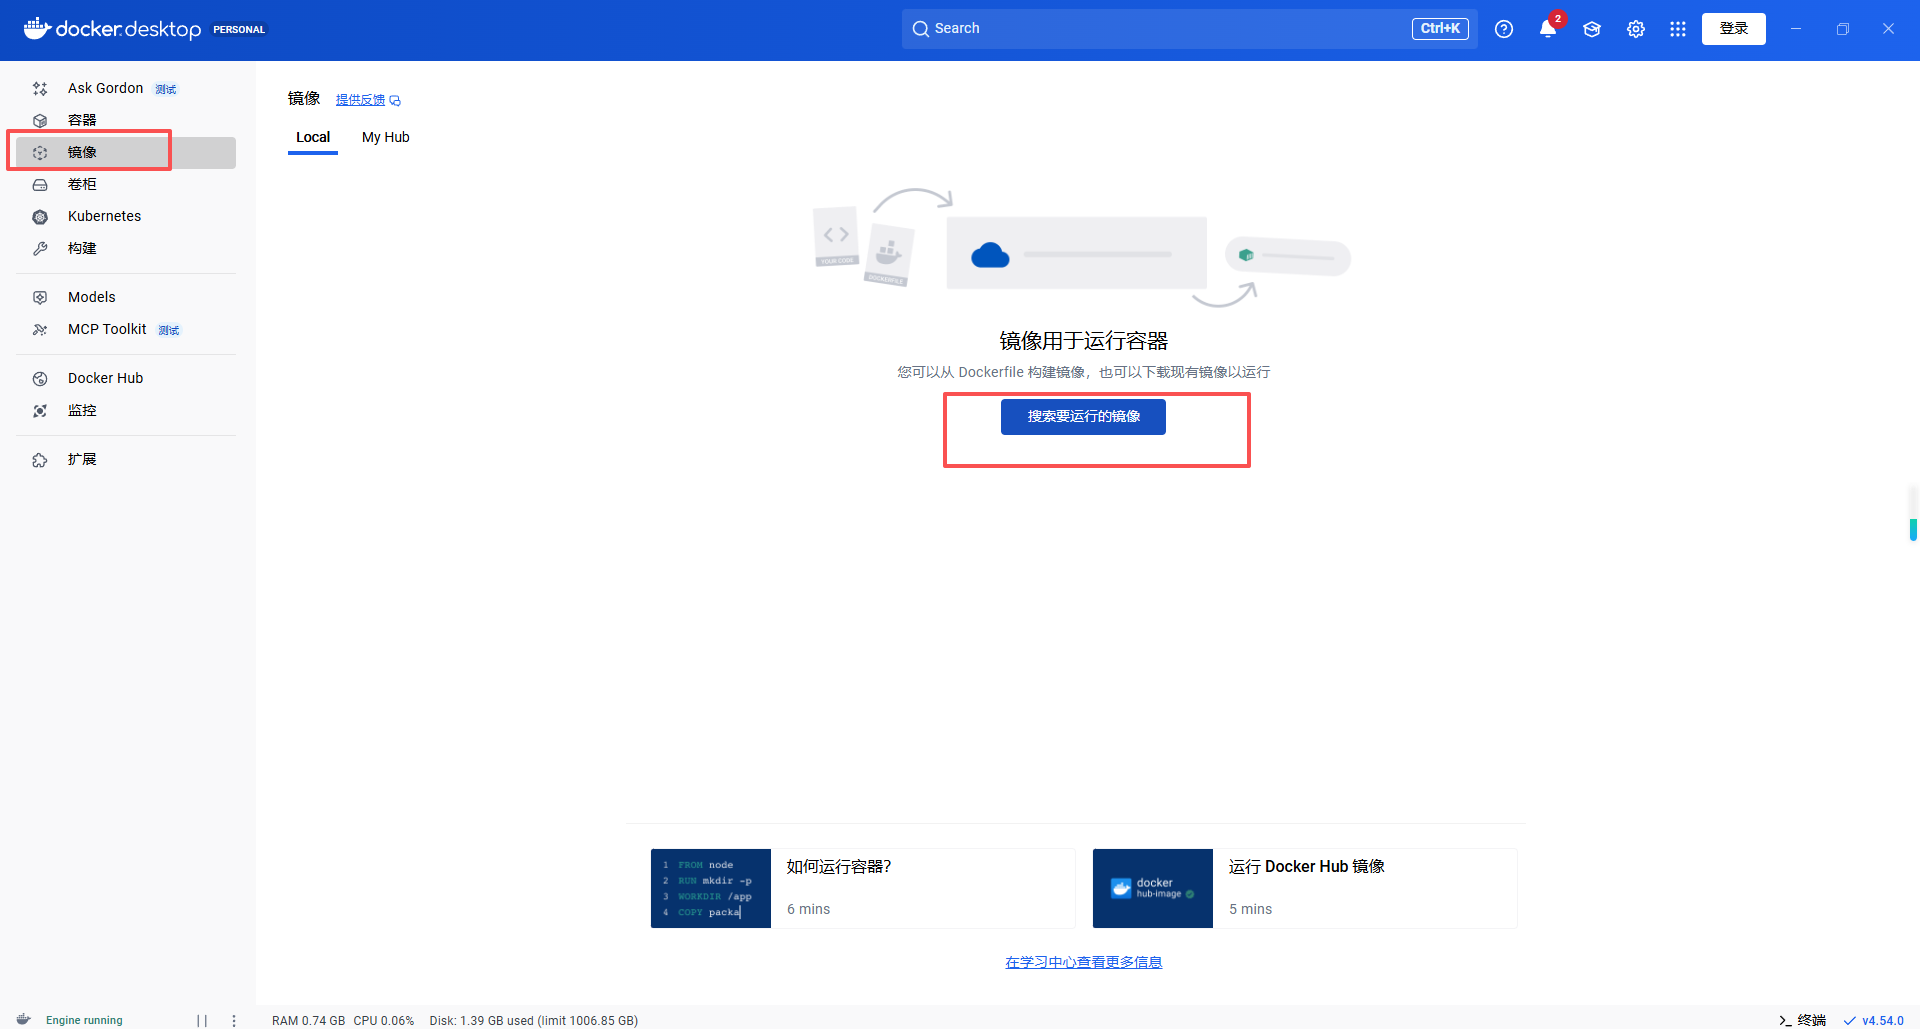Click the Docker Desktop whale logo
Screen dimensions: 1920x1029
click(x=37, y=28)
